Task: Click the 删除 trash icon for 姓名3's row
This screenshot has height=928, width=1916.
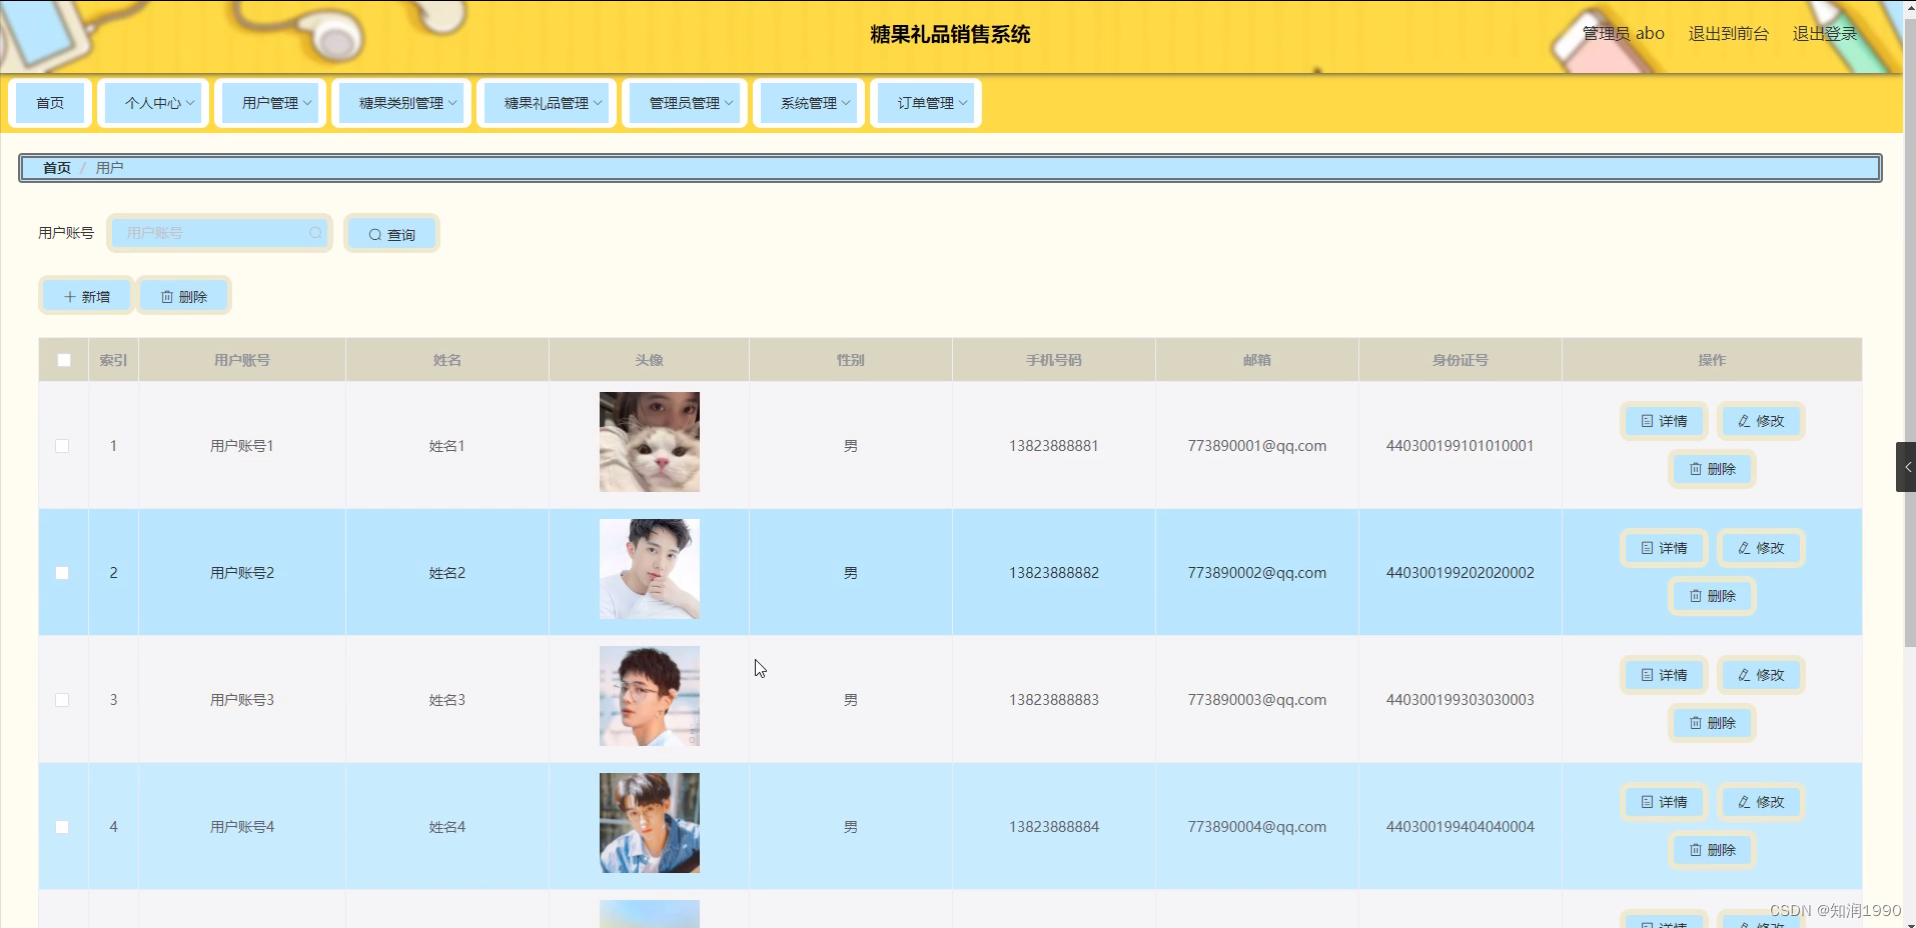Action: pyautogui.click(x=1694, y=723)
